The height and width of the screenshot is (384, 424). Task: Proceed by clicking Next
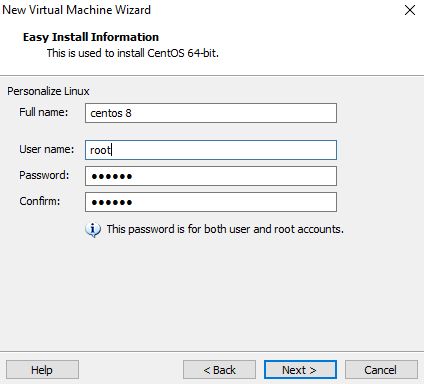(x=300, y=370)
